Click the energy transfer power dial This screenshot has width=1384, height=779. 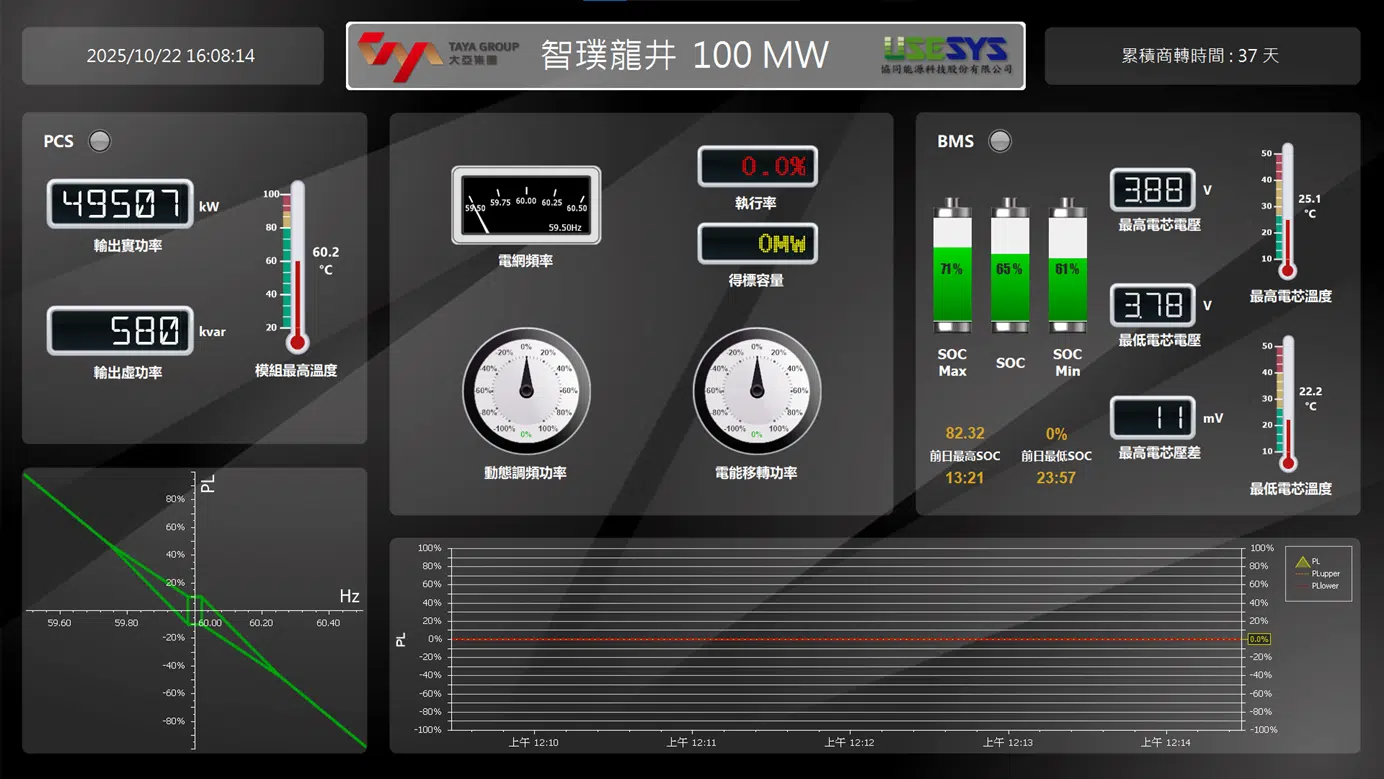756,391
